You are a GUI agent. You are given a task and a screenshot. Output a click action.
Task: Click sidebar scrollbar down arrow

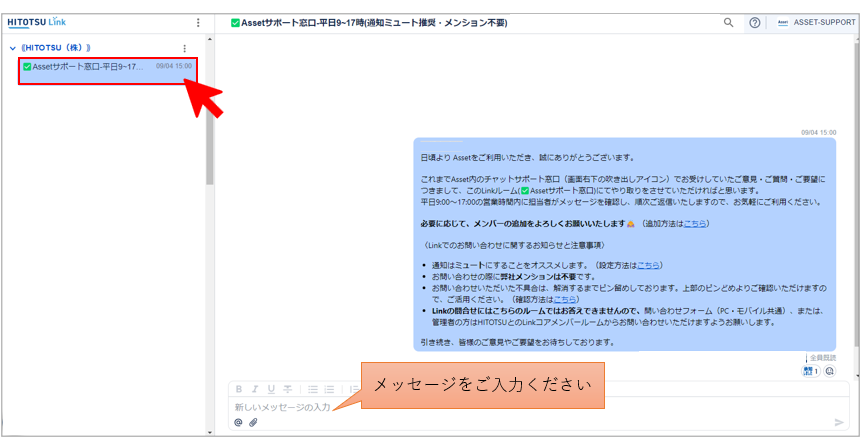point(209,432)
